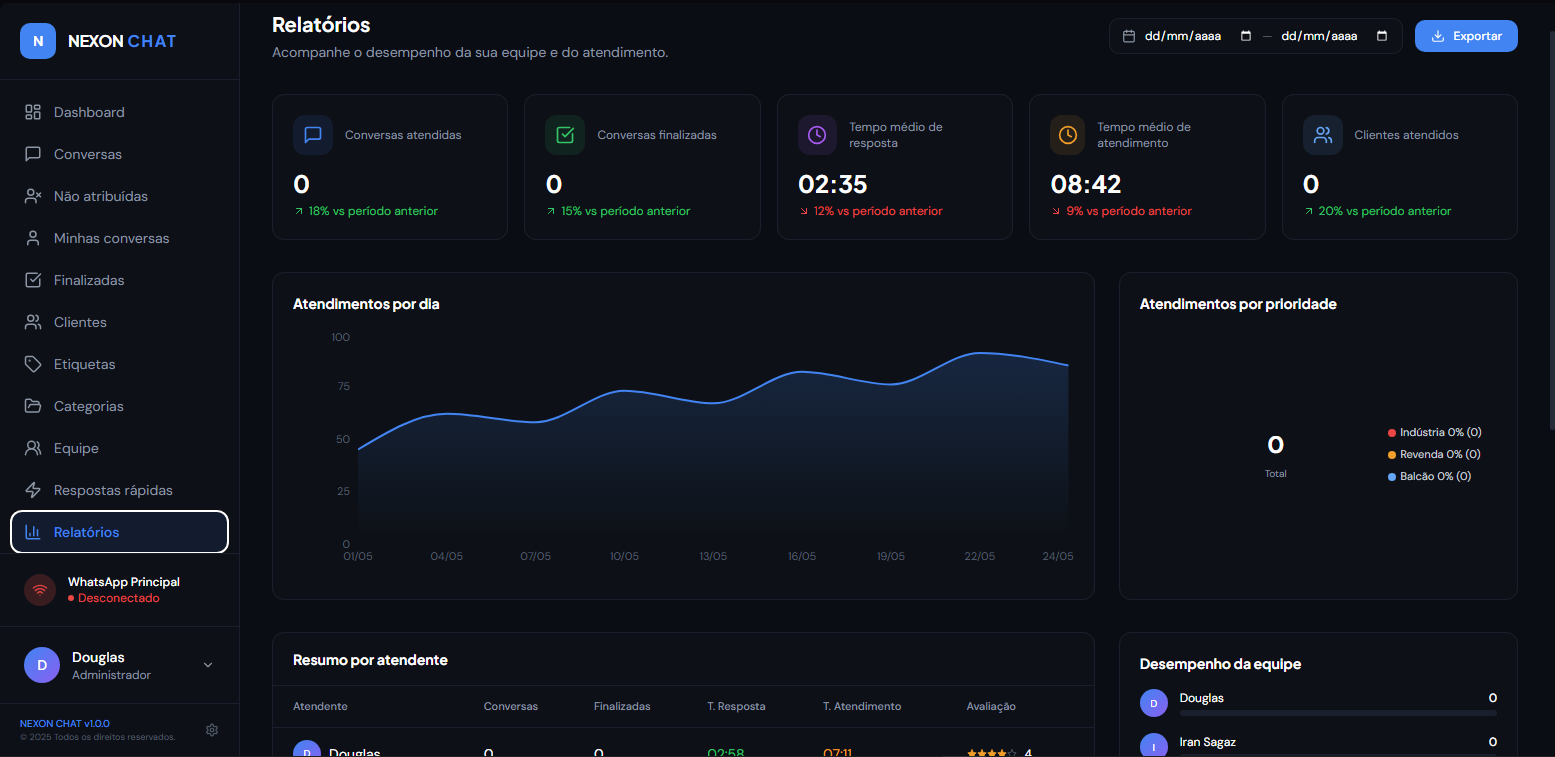Click the Finalizadas checkbox icon
The width and height of the screenshot is (1555, 757).
click(x=33, y=280)
